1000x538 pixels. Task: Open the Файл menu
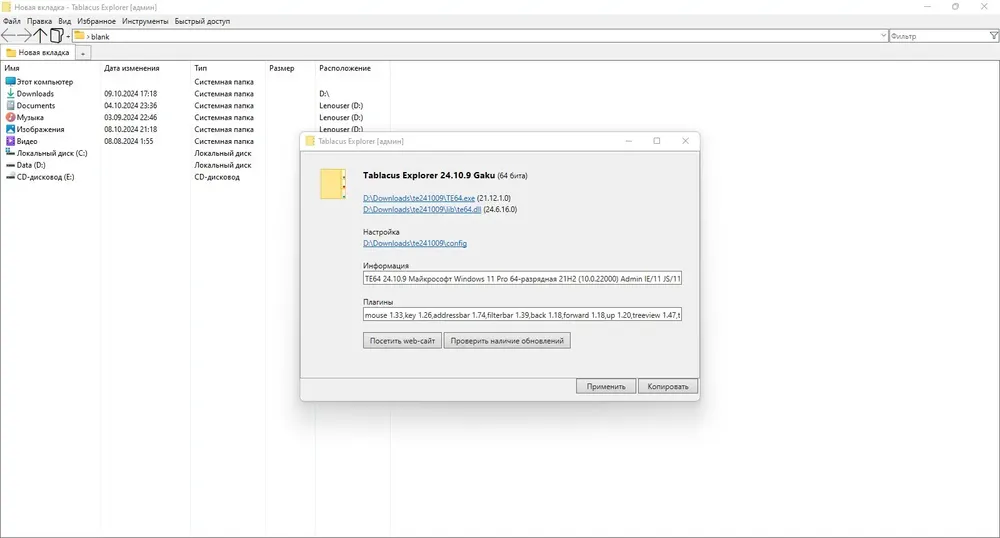(x=11, y=21)
